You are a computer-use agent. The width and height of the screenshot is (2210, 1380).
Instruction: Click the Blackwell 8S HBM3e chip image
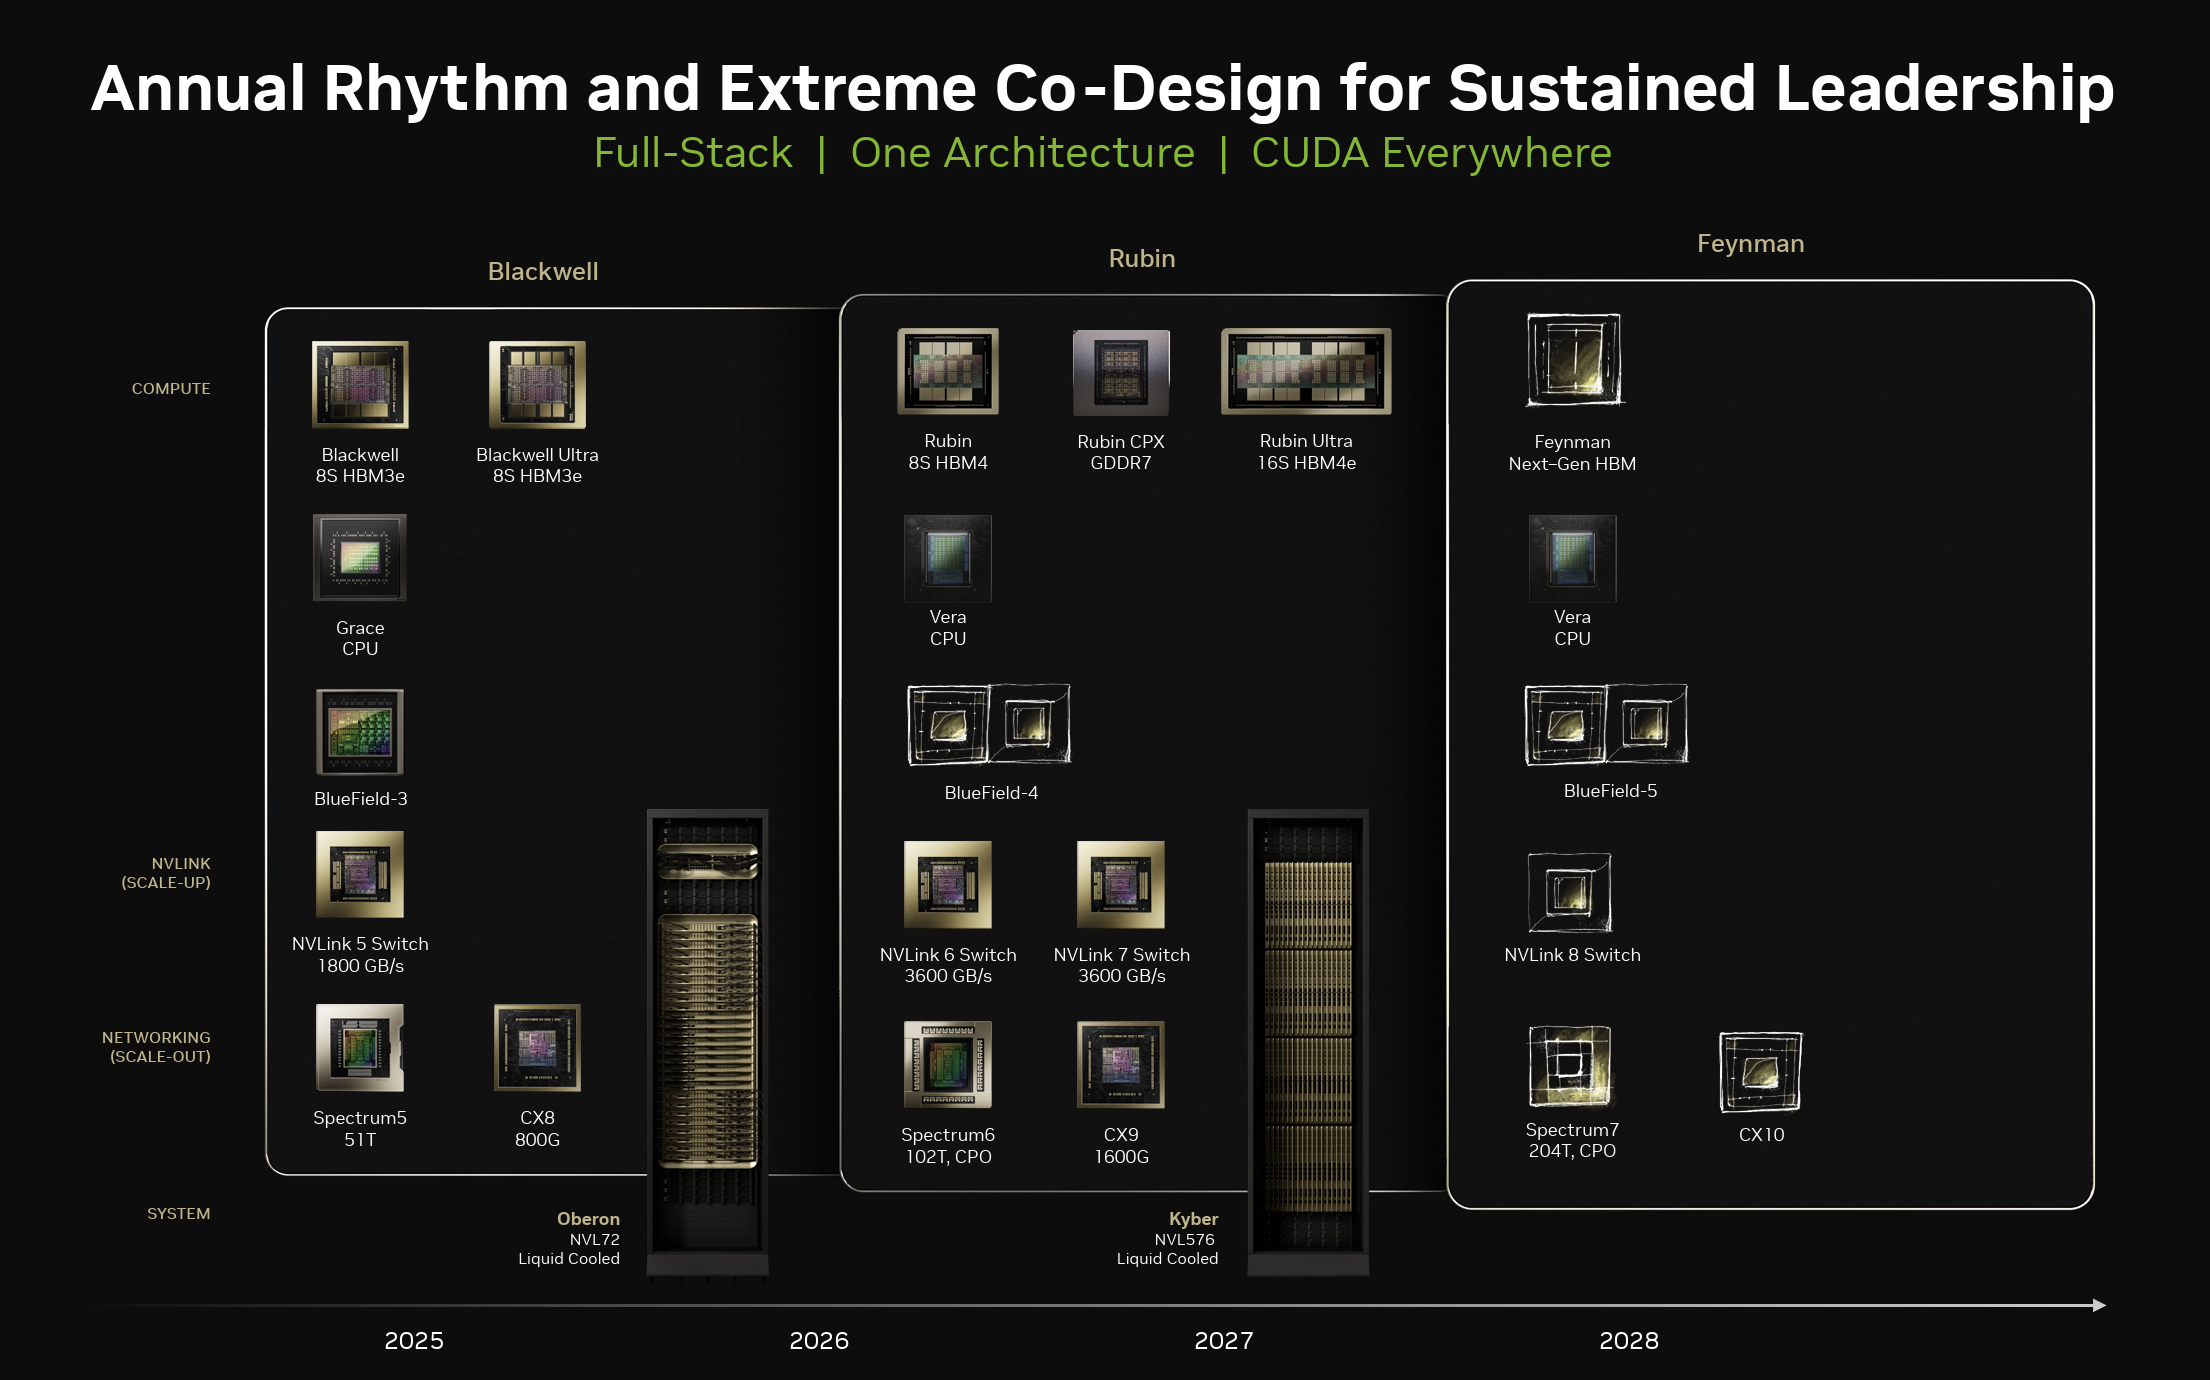(x=360, y=385)
